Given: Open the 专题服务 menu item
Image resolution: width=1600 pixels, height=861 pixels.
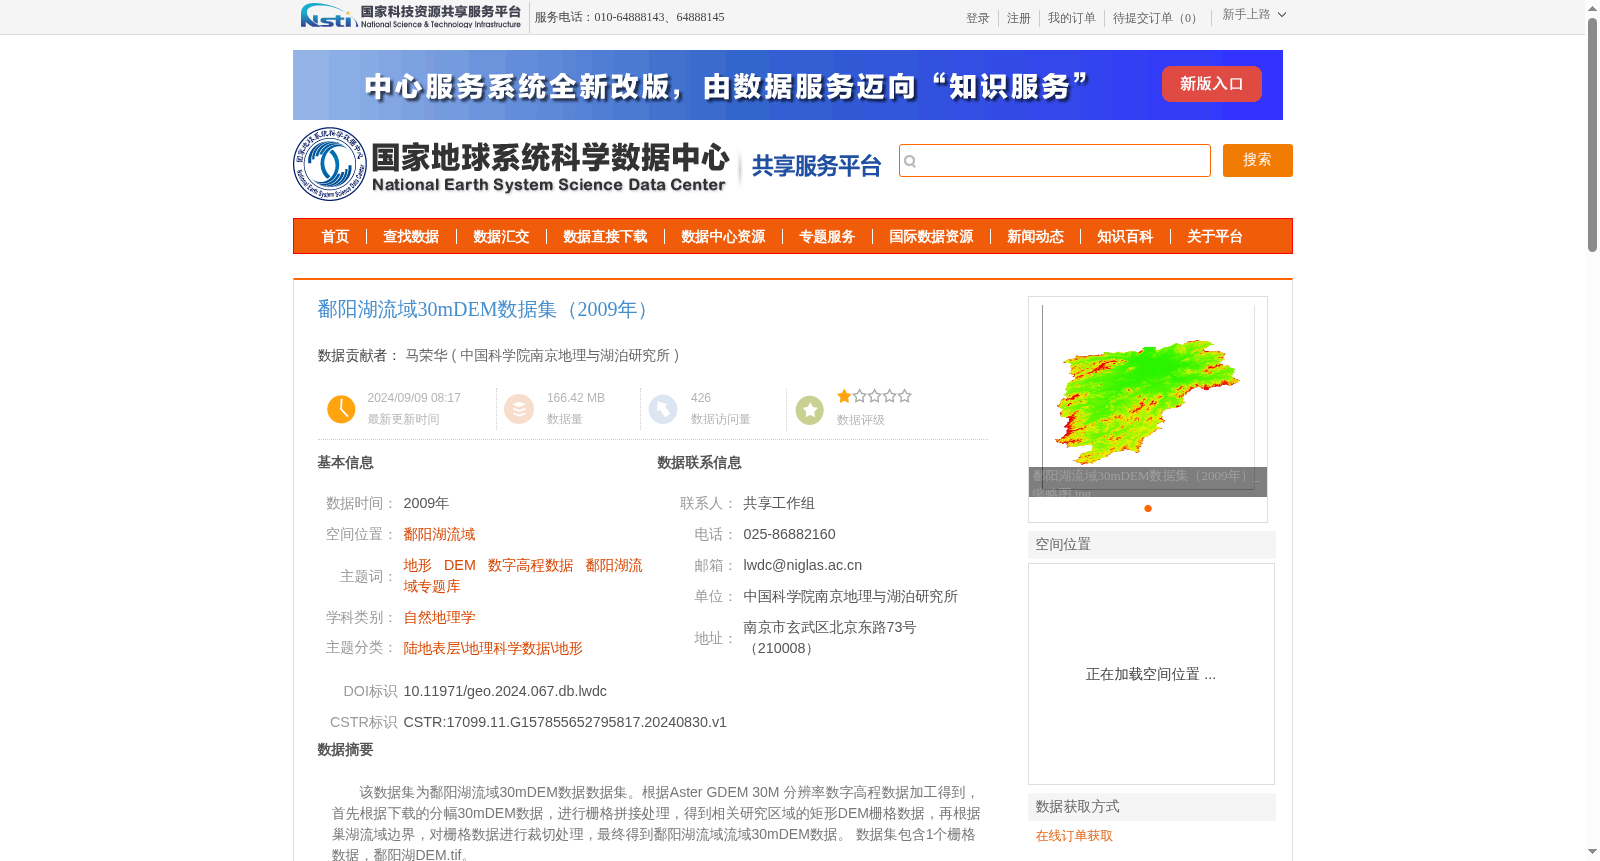Looking at the screenshot, I should [827, 237].
